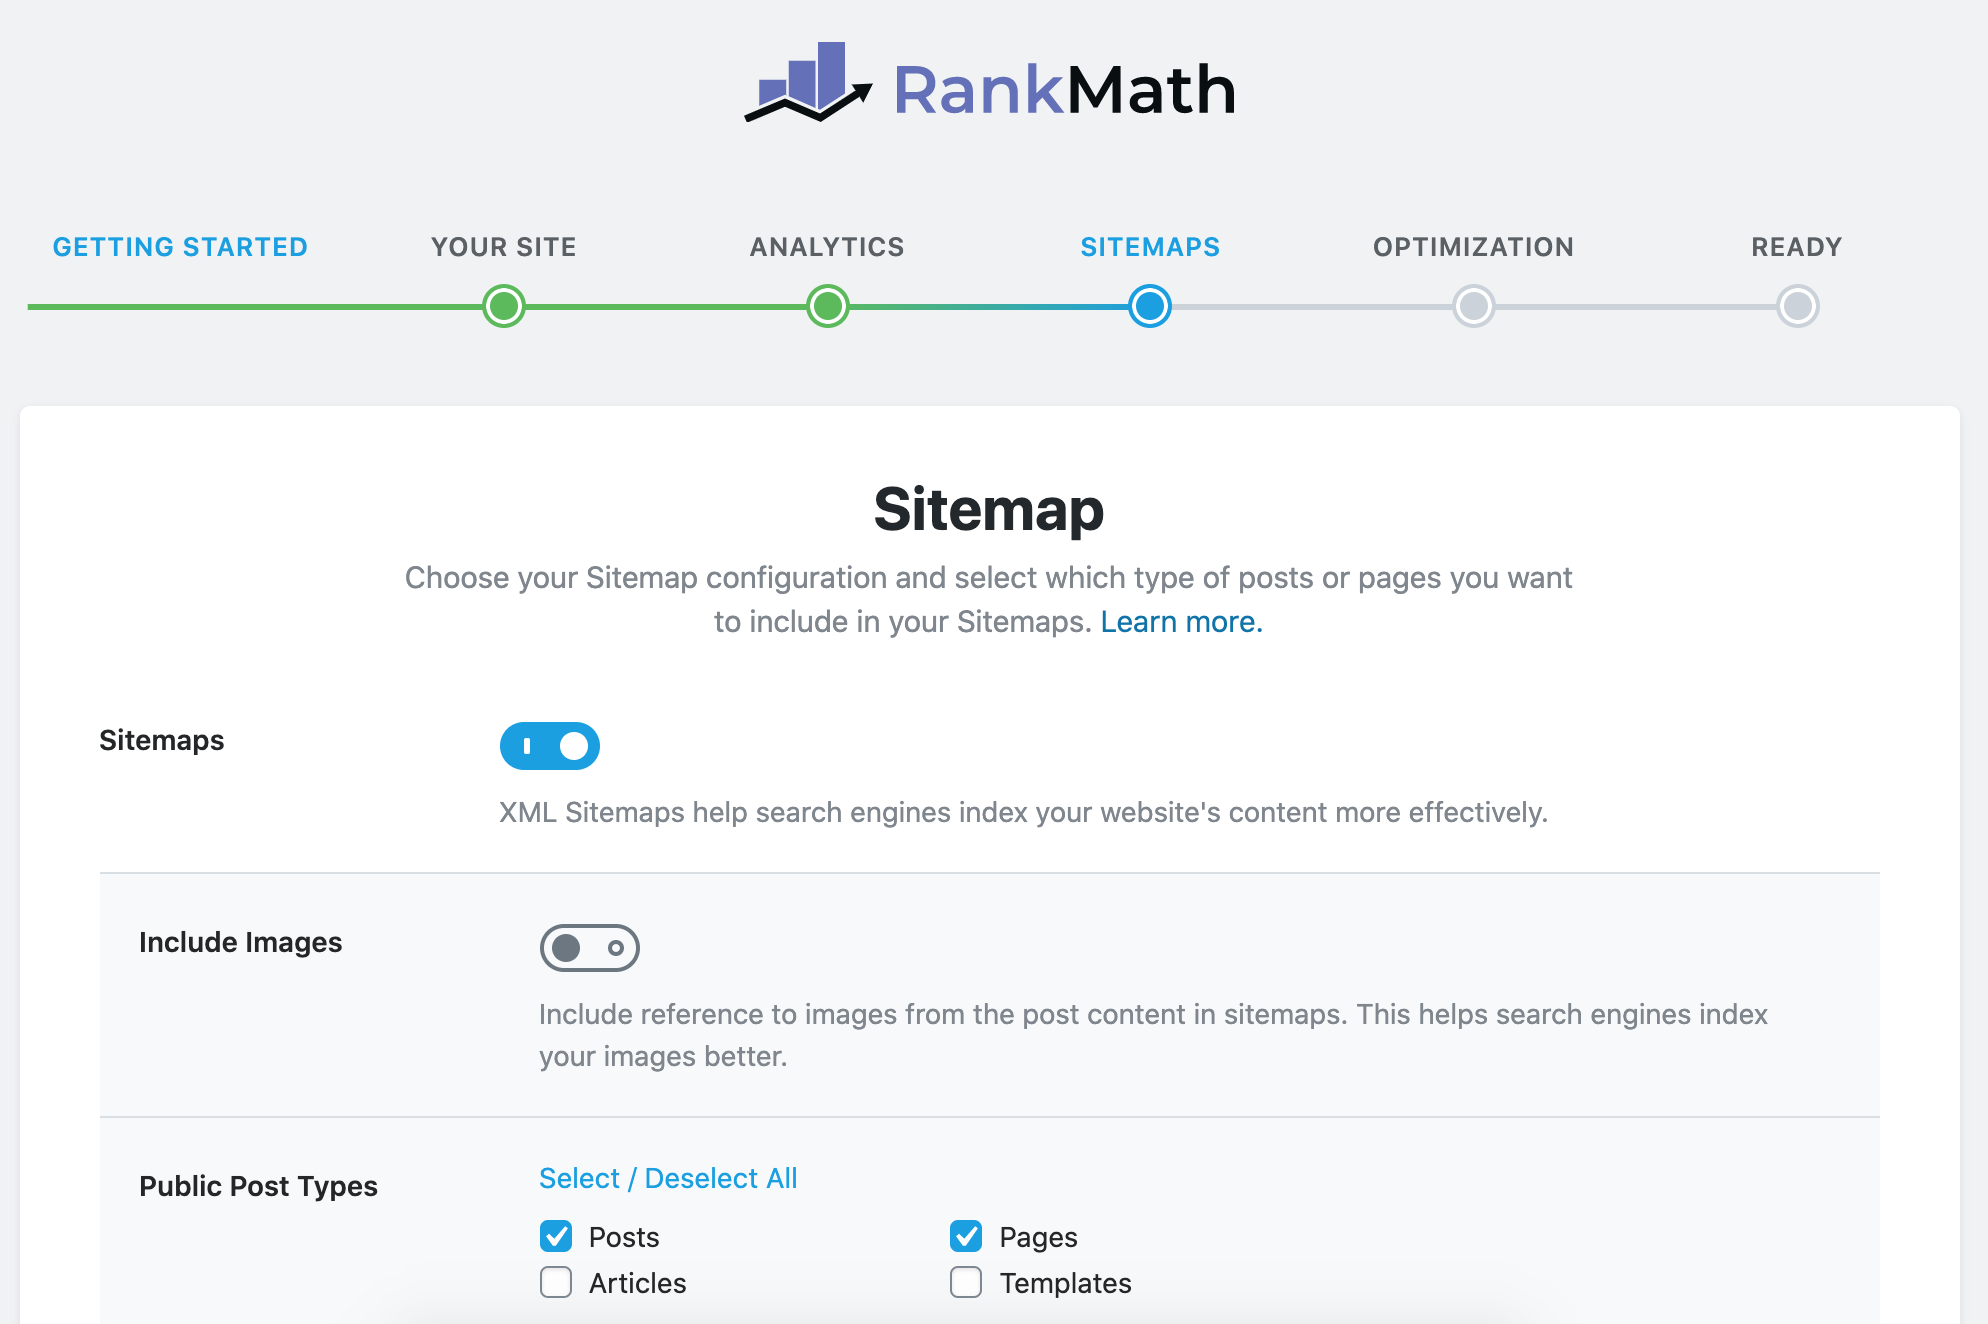Viewport: 1988px width, 1324px height.
Task: Uncheck the Posts checkbox
Action: coord(555,1236)
